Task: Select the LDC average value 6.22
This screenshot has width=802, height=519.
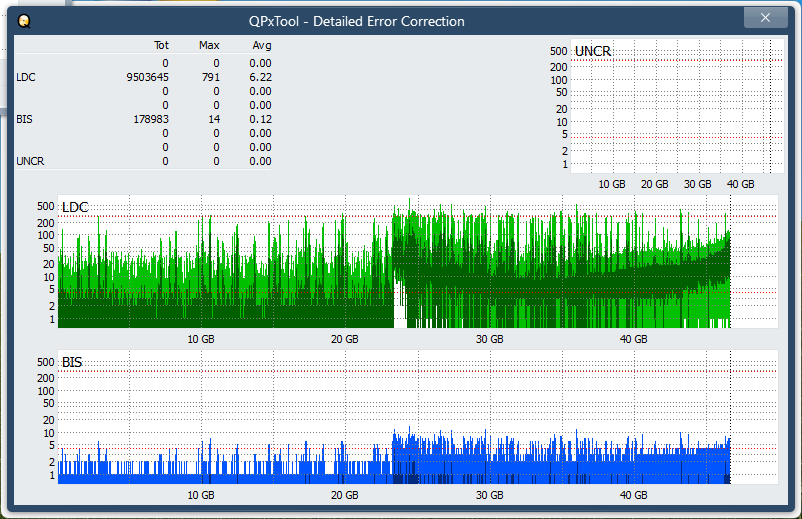Action: [x=260, y=77]
